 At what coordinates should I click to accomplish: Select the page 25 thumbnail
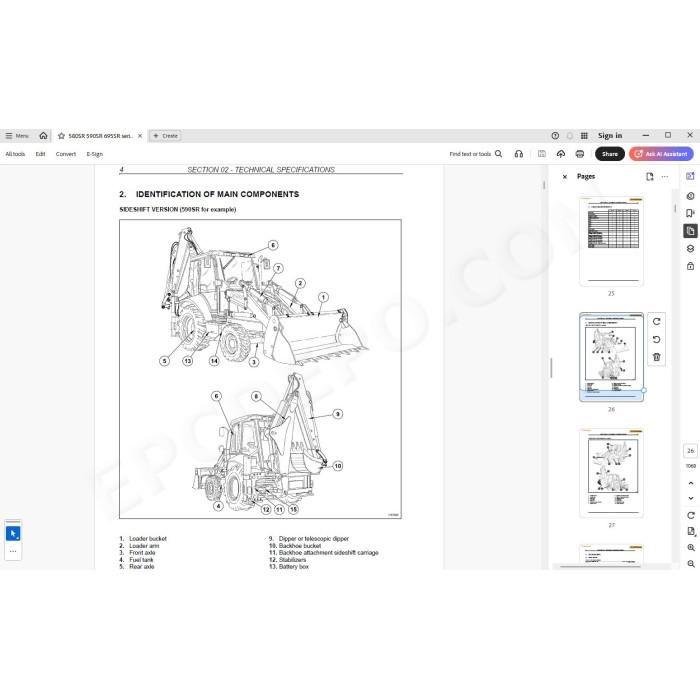click(x=611, y=241)
